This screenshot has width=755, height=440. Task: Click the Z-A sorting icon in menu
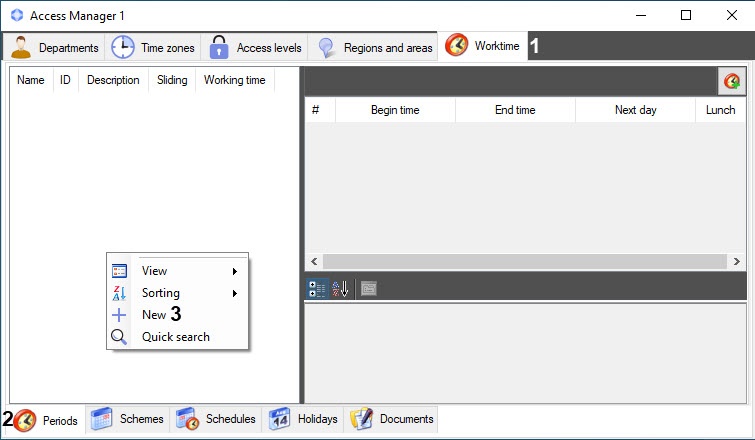click(119, 293)
